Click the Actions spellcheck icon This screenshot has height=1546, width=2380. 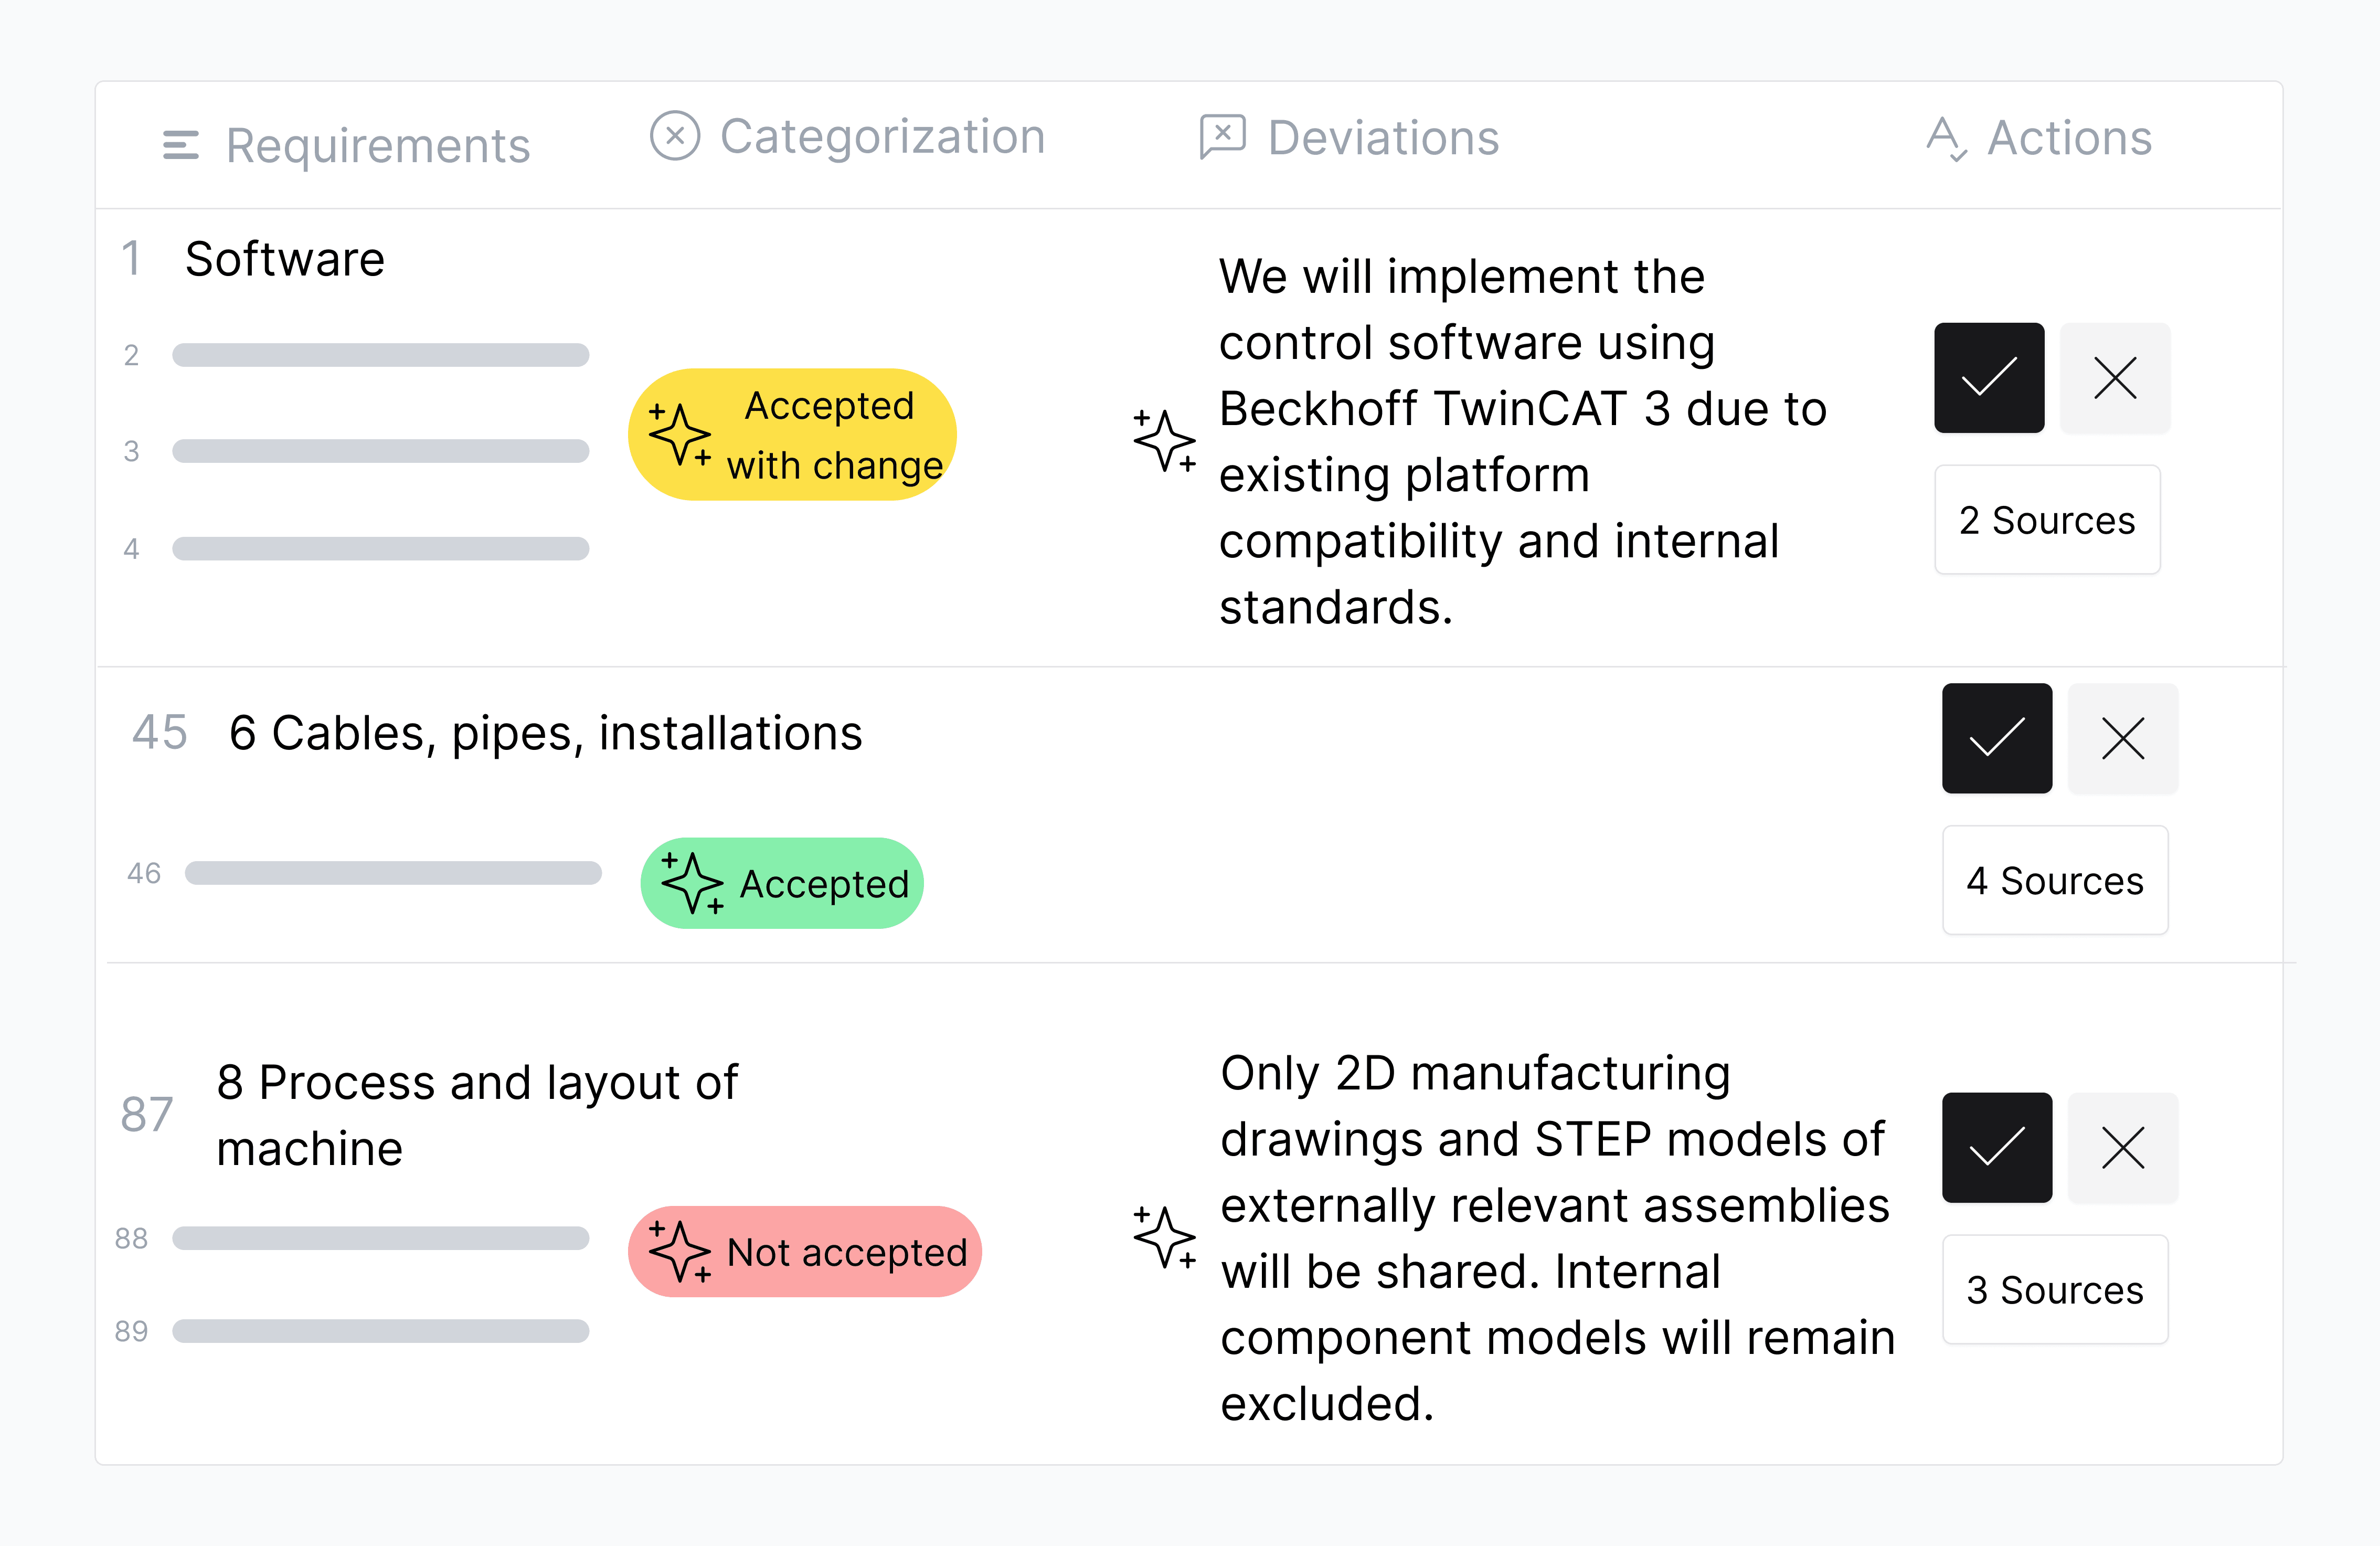click(x=1946, y=139)
